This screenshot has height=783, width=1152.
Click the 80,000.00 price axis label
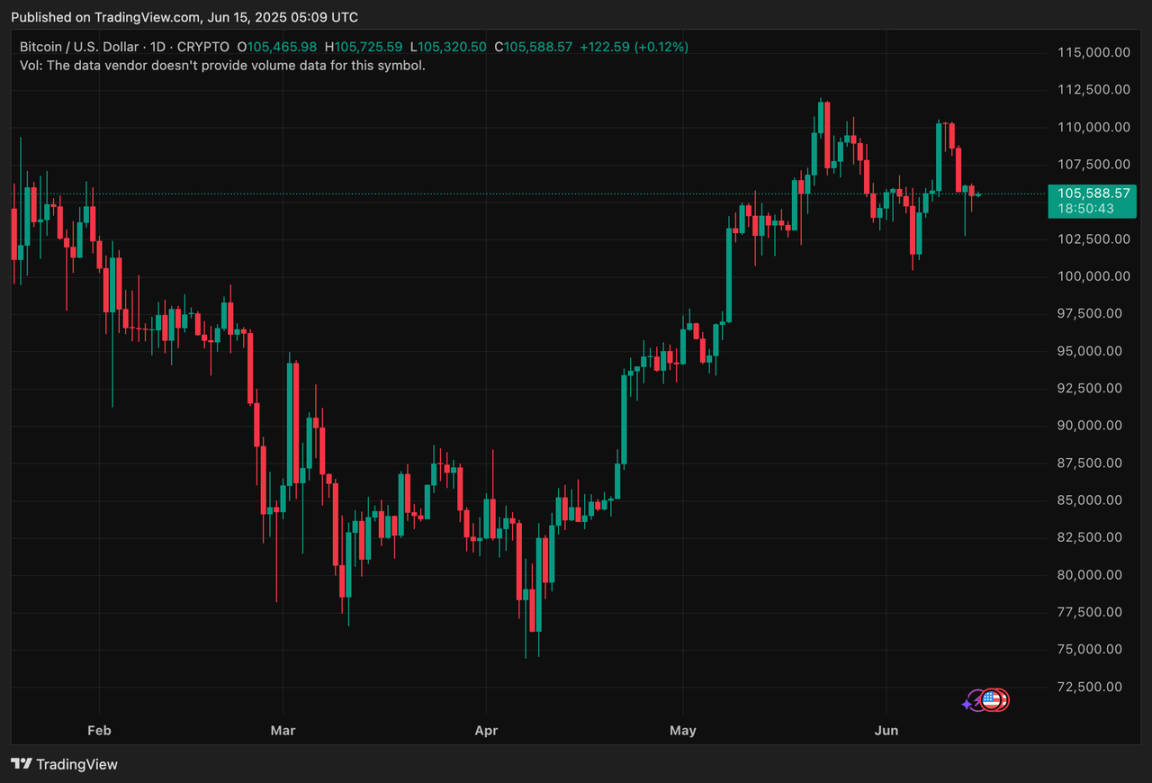(1090, 575)
